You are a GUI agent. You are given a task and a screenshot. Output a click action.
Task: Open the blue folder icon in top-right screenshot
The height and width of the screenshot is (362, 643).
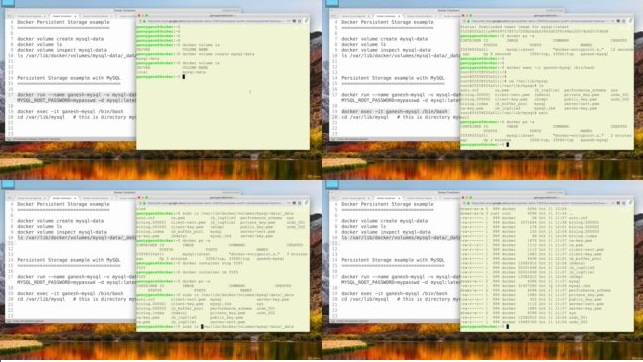tap(332, 3)
